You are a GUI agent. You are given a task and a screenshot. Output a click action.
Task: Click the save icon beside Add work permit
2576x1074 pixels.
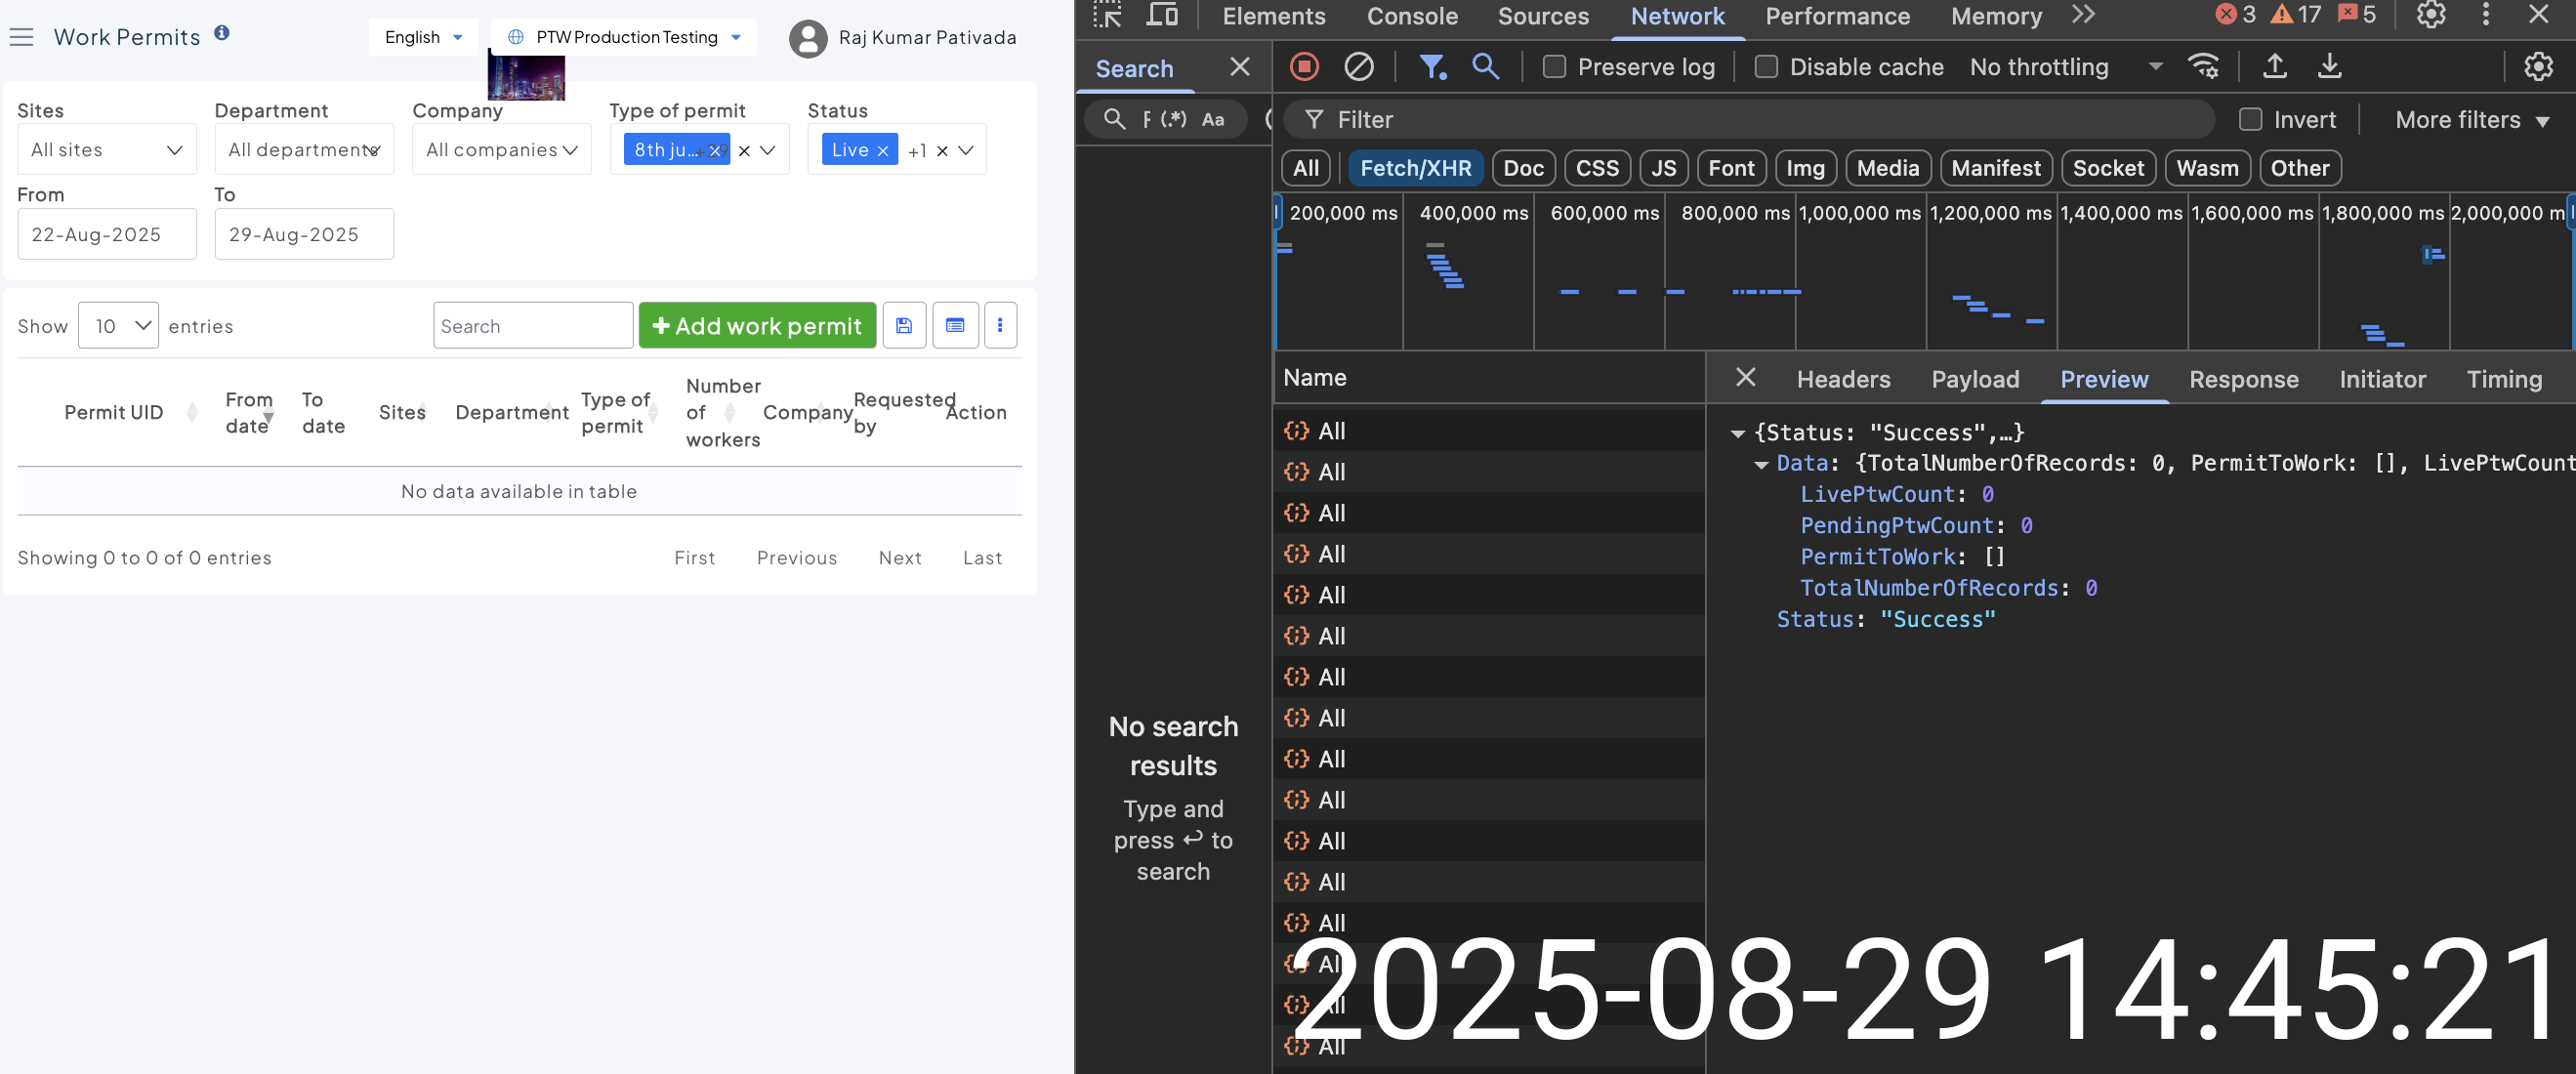903,326
